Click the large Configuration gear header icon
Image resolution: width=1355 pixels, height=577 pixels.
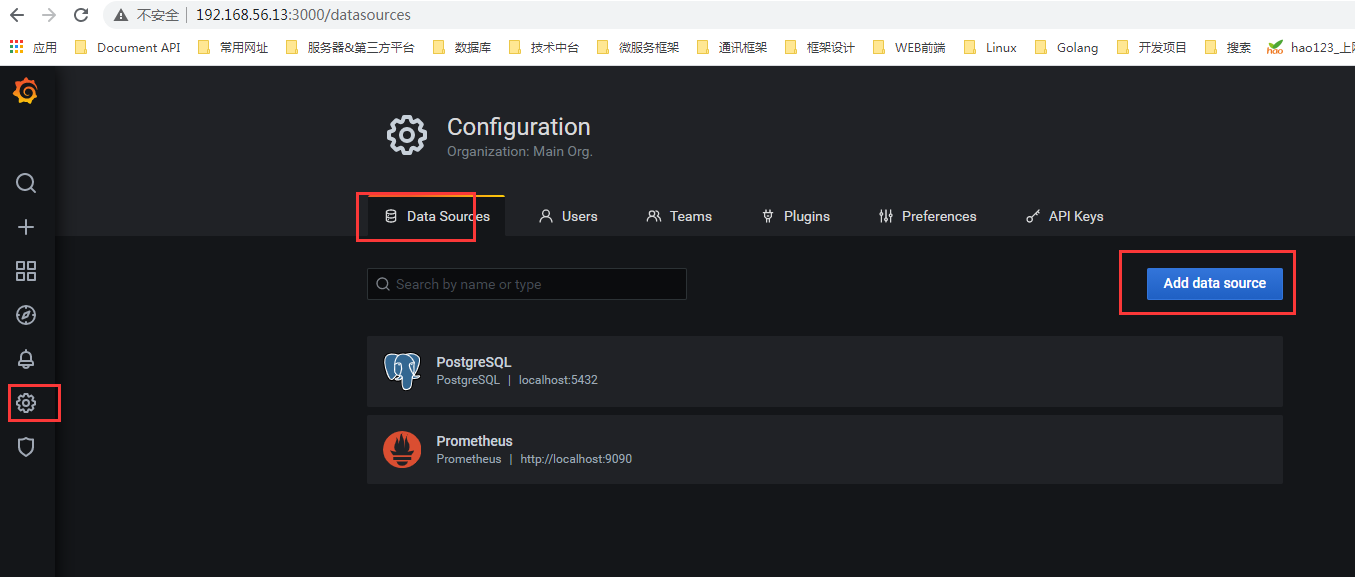(407, 135)
